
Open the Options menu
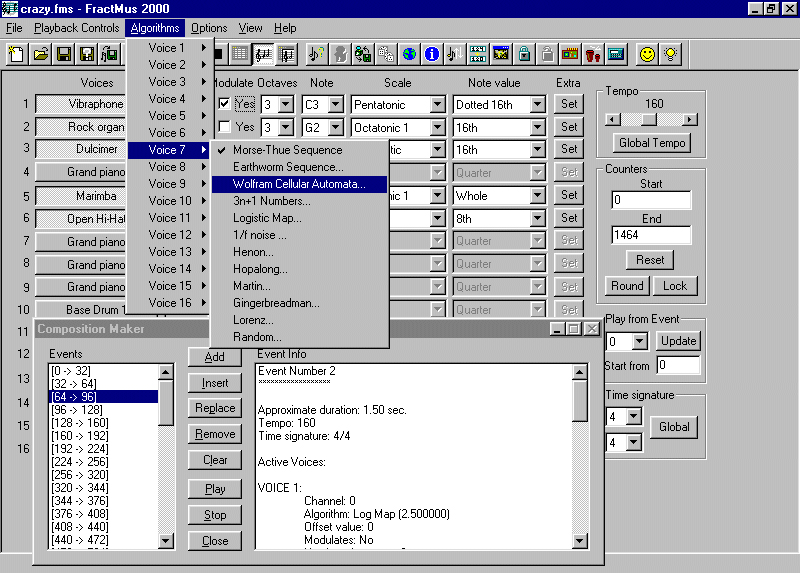[x=209, y=28]
